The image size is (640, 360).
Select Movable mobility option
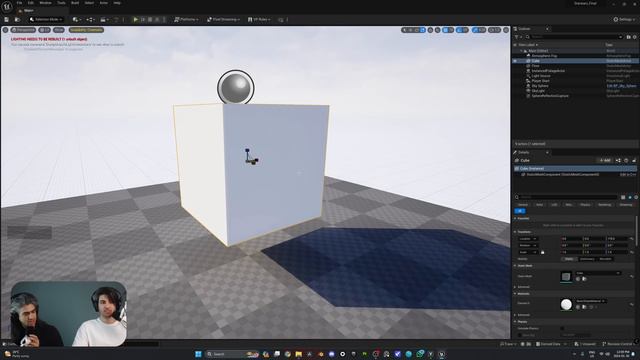point(606,259)
